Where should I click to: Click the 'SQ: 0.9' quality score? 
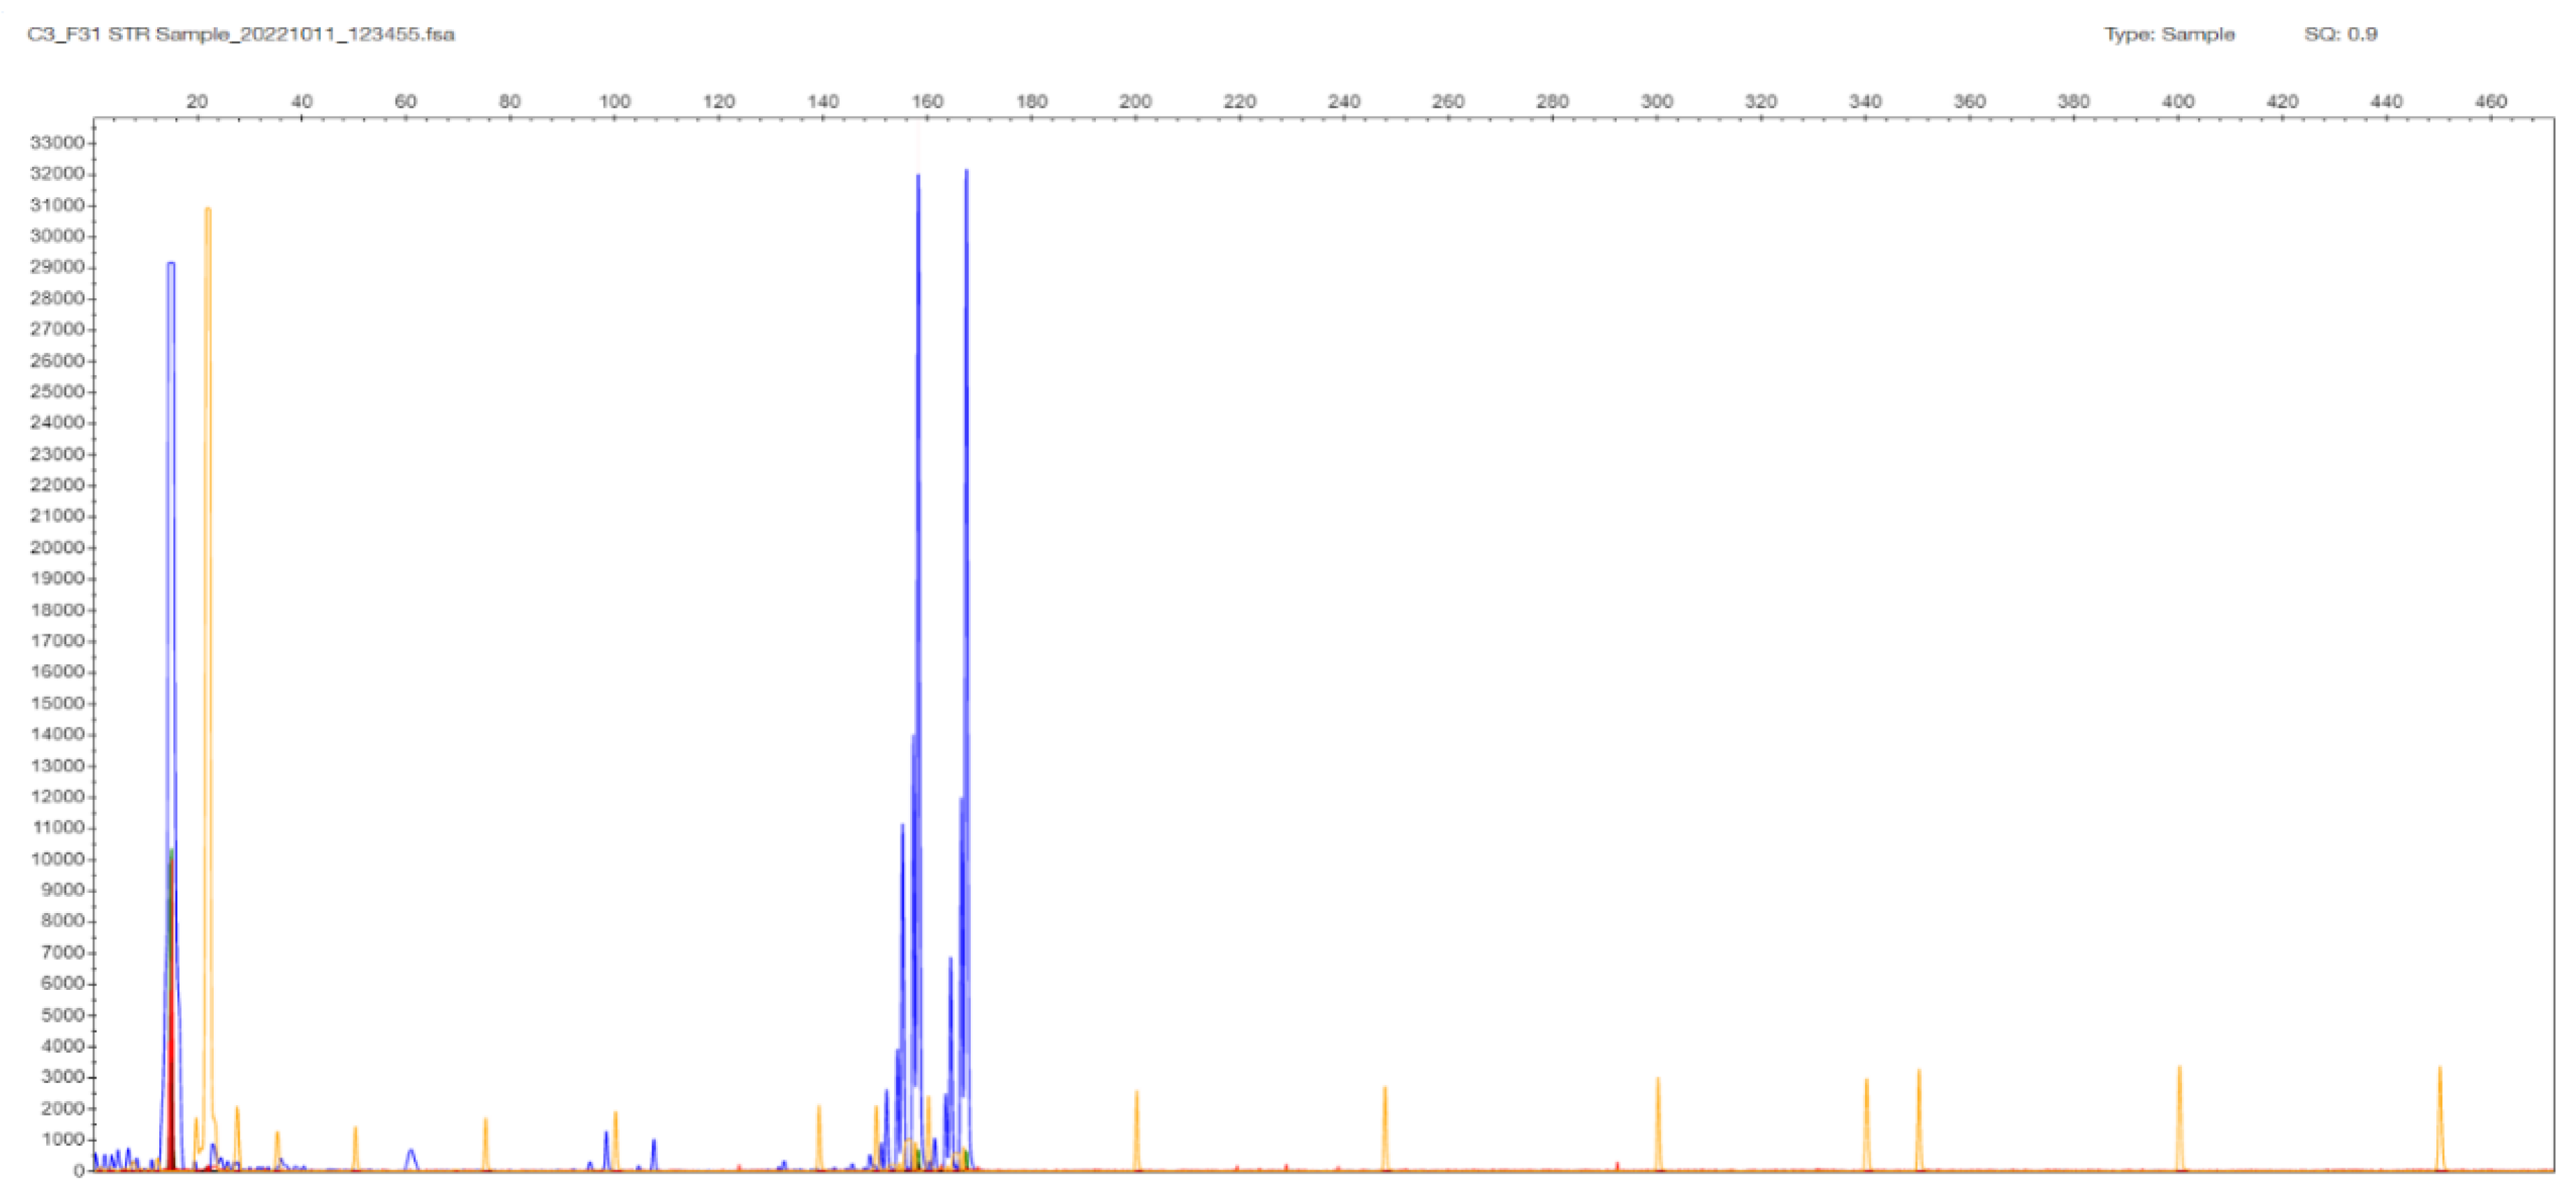pos(2340,34)
